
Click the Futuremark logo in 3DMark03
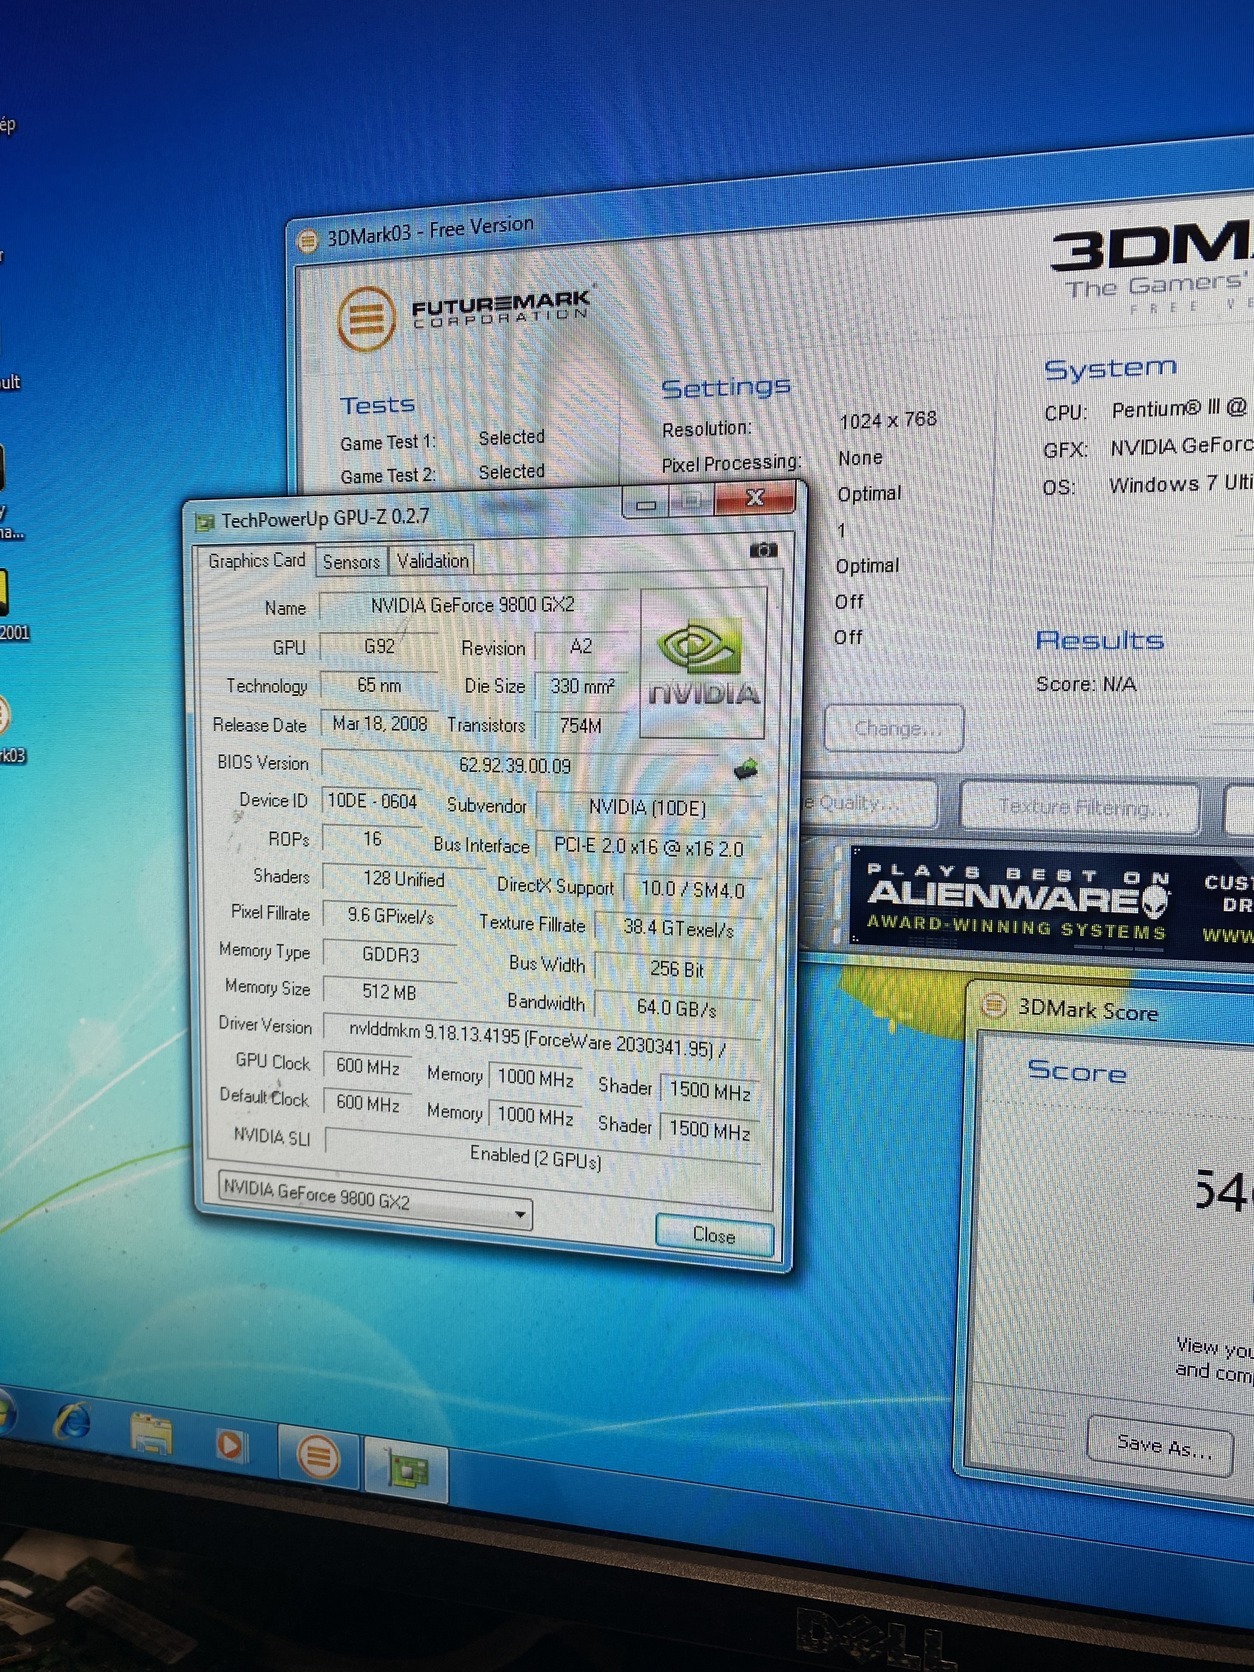pos(464,315)
